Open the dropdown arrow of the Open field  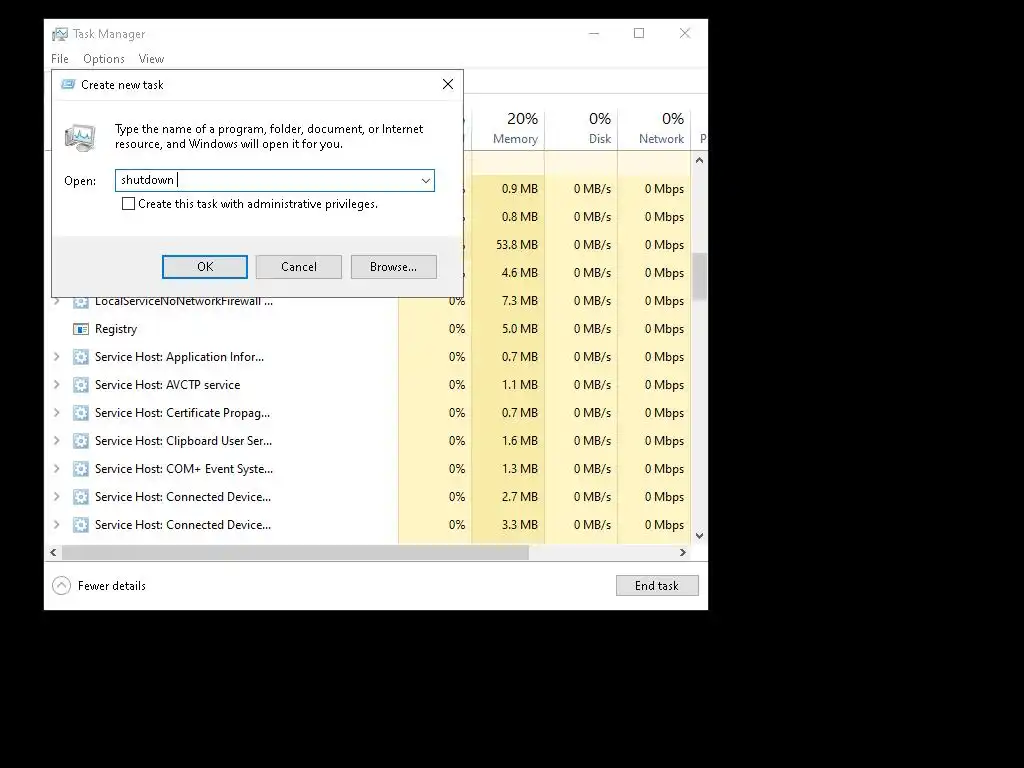[x=426, y=181]
